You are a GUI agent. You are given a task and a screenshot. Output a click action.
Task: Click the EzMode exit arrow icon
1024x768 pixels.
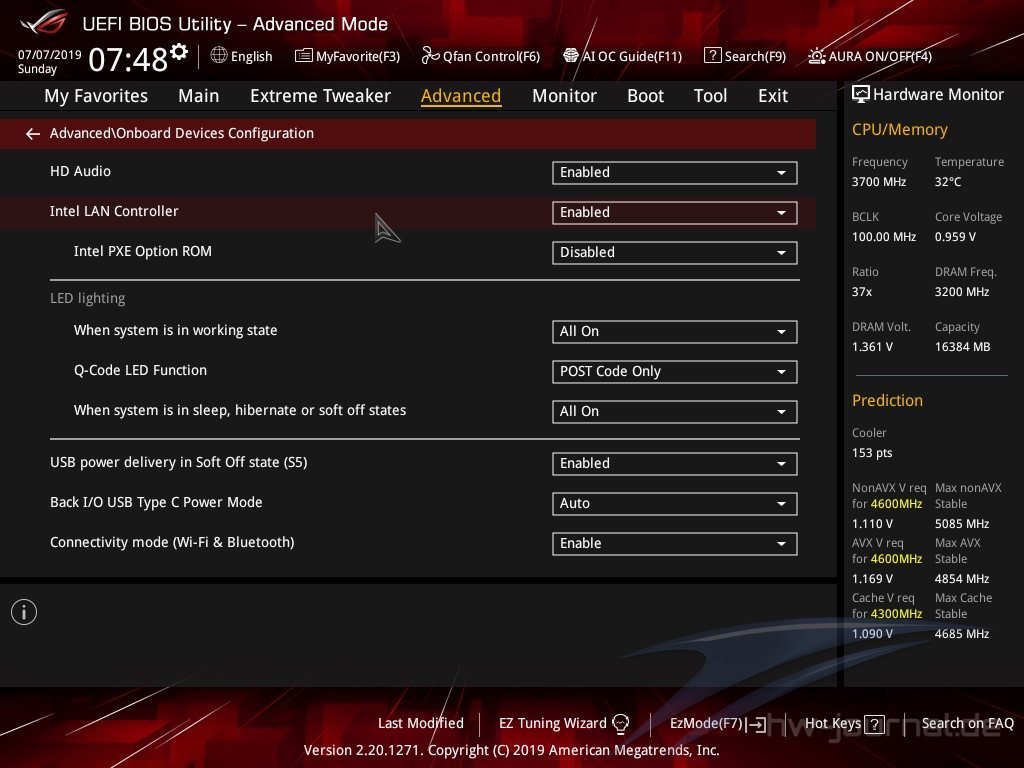click(x=757, y=724)
